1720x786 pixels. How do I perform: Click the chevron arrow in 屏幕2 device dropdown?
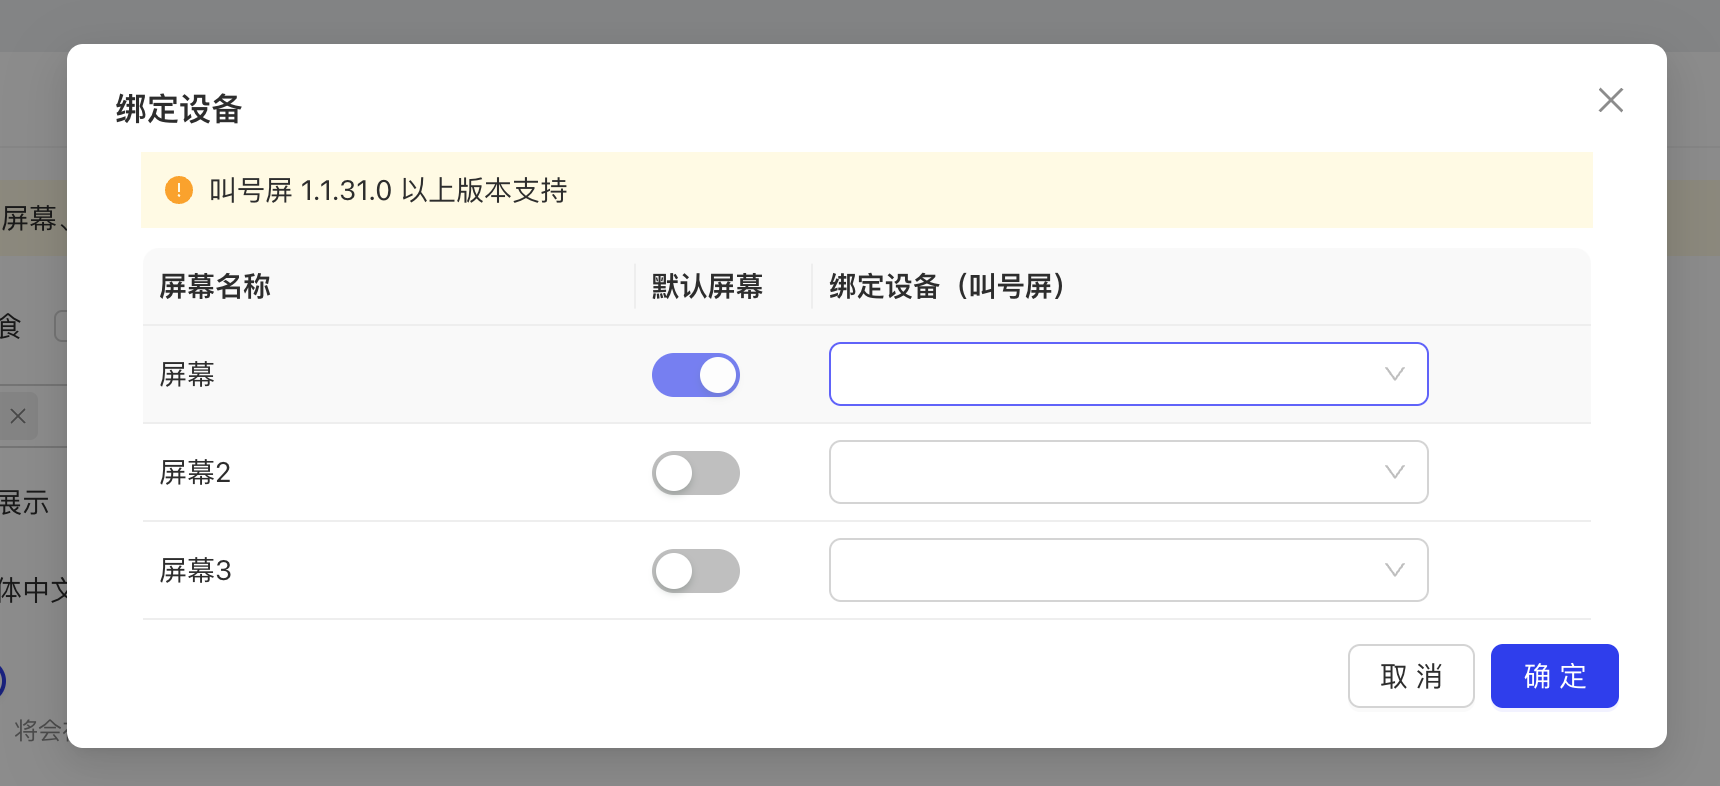1394,472
